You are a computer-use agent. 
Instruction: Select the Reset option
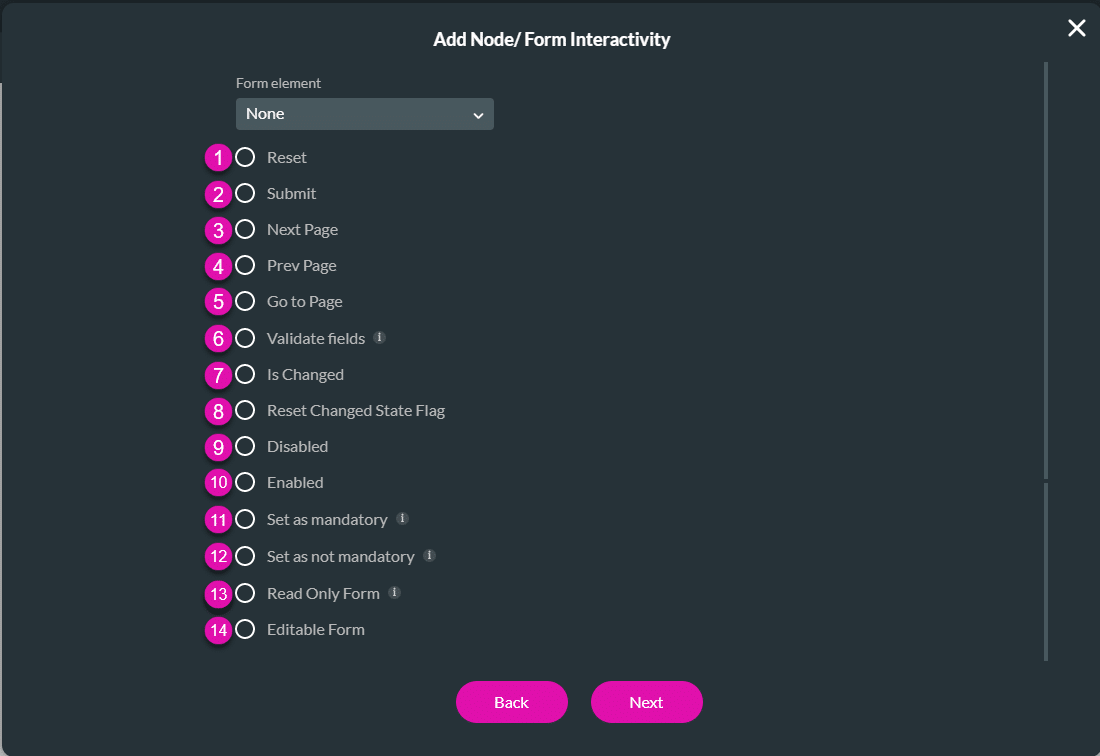(243, 157)
